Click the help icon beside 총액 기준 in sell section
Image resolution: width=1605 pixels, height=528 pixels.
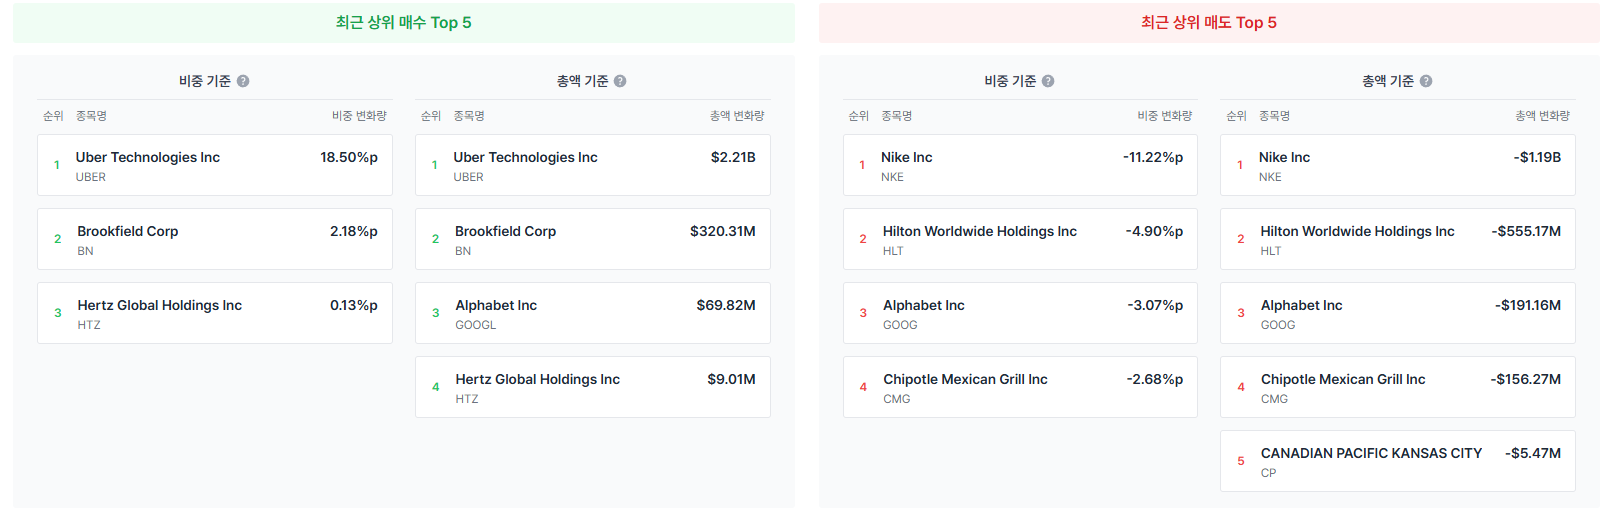pos(1426,81)
